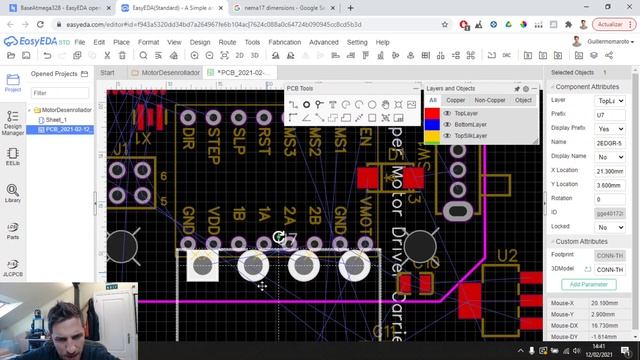This screenshot has height=360, width=640.
Task: Click the X Location input field
Action: click(610, 171)
